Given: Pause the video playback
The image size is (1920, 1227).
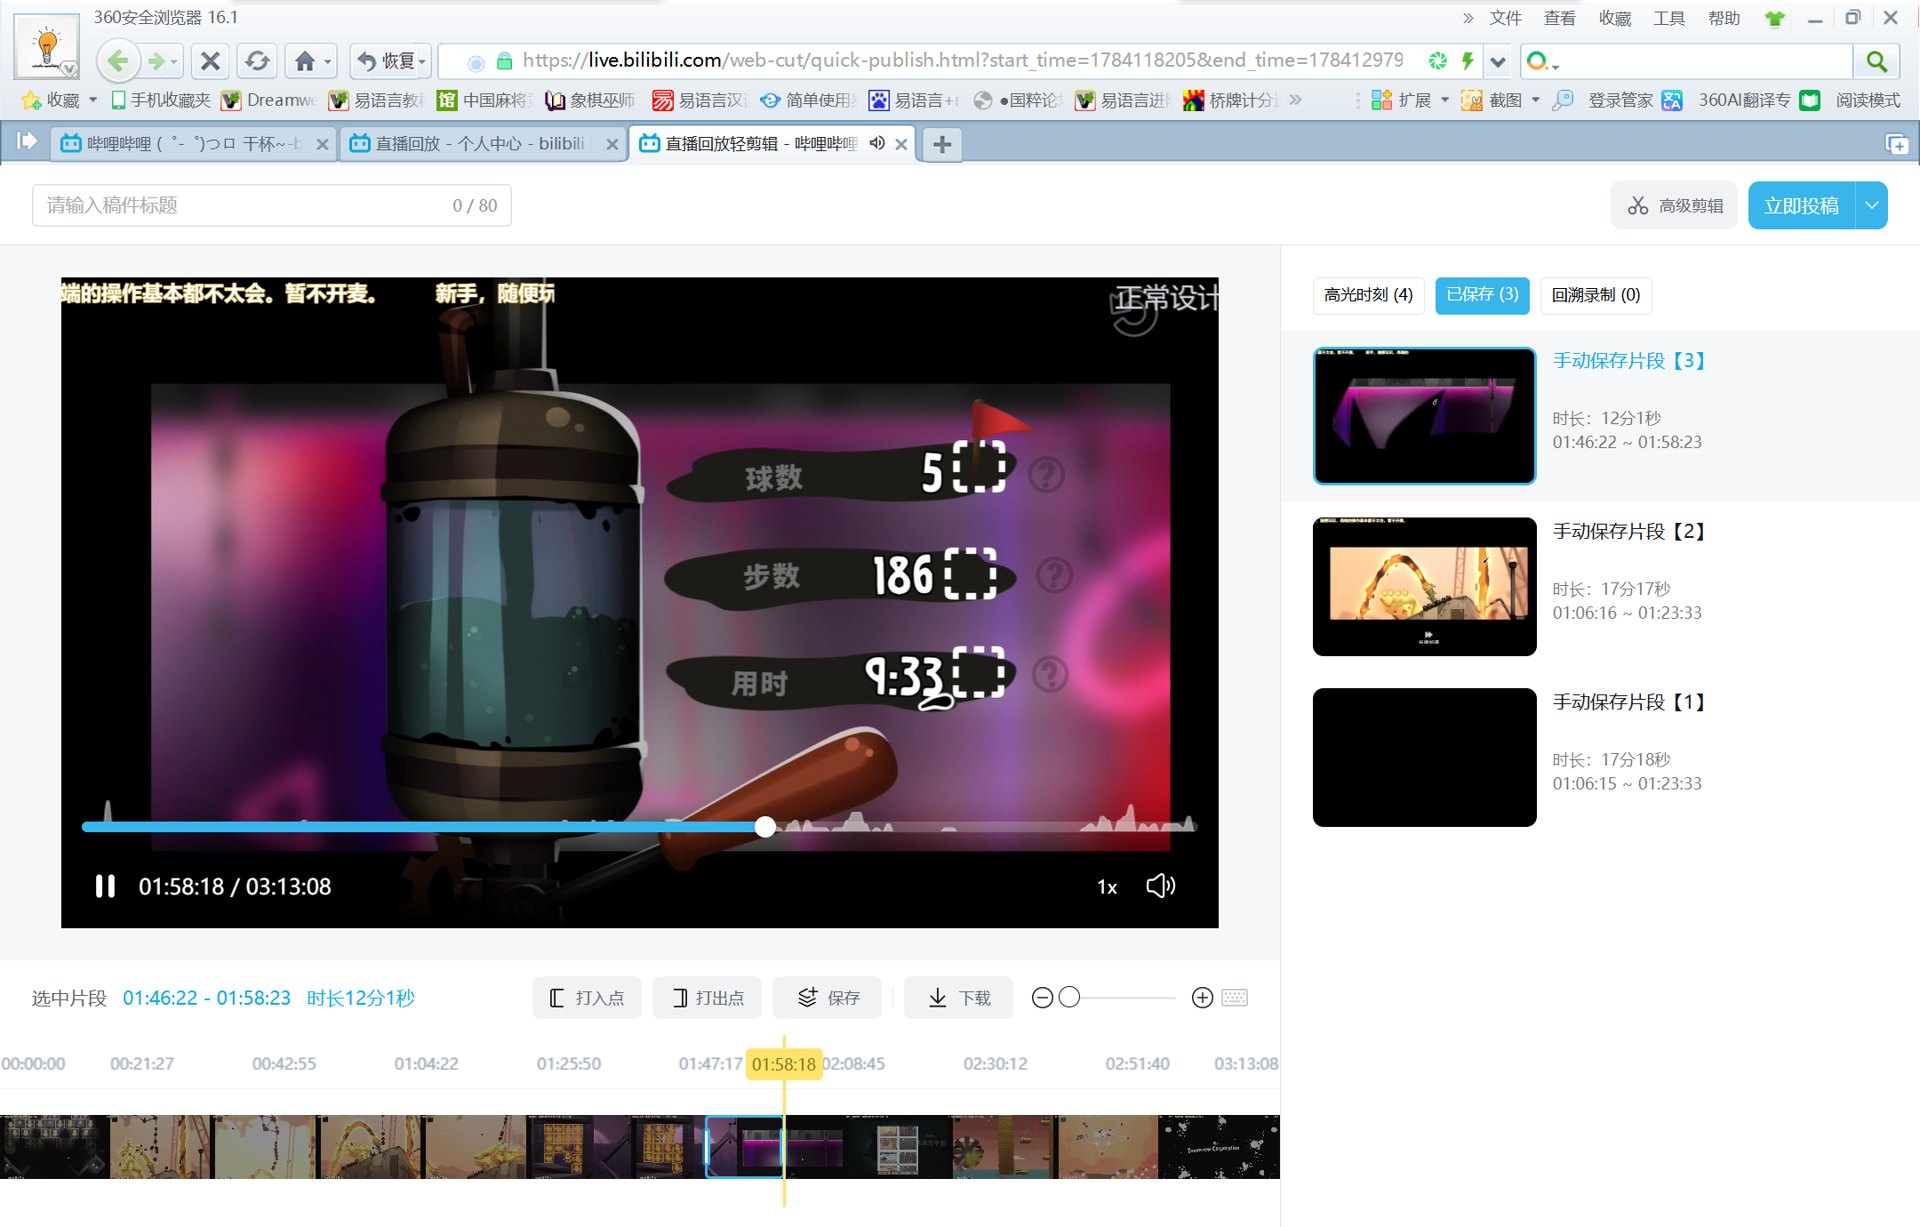Looking at the screenshot, I should pyautogui.click(x=105, y=886).
